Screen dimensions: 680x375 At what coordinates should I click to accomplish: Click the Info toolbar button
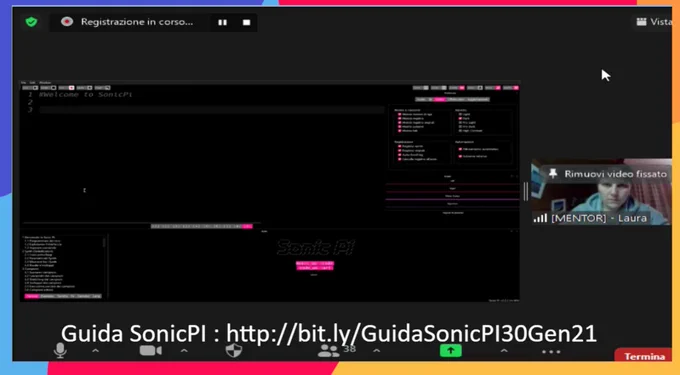[x=475, y=88]
